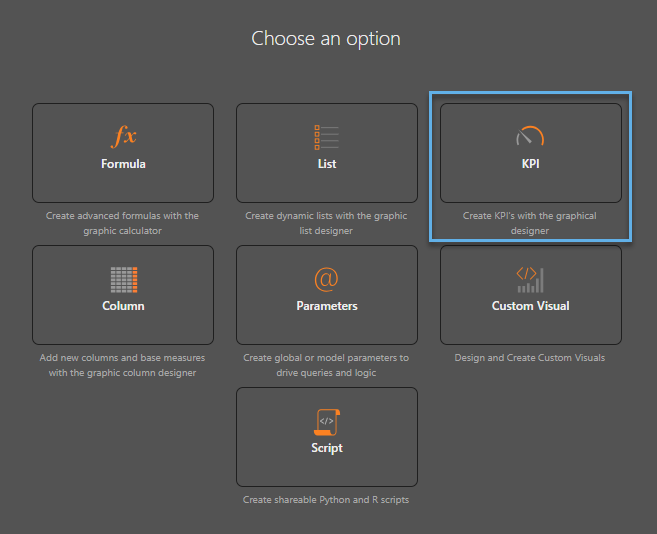Click 'Add new columns and base measures' text

[122, 365]
